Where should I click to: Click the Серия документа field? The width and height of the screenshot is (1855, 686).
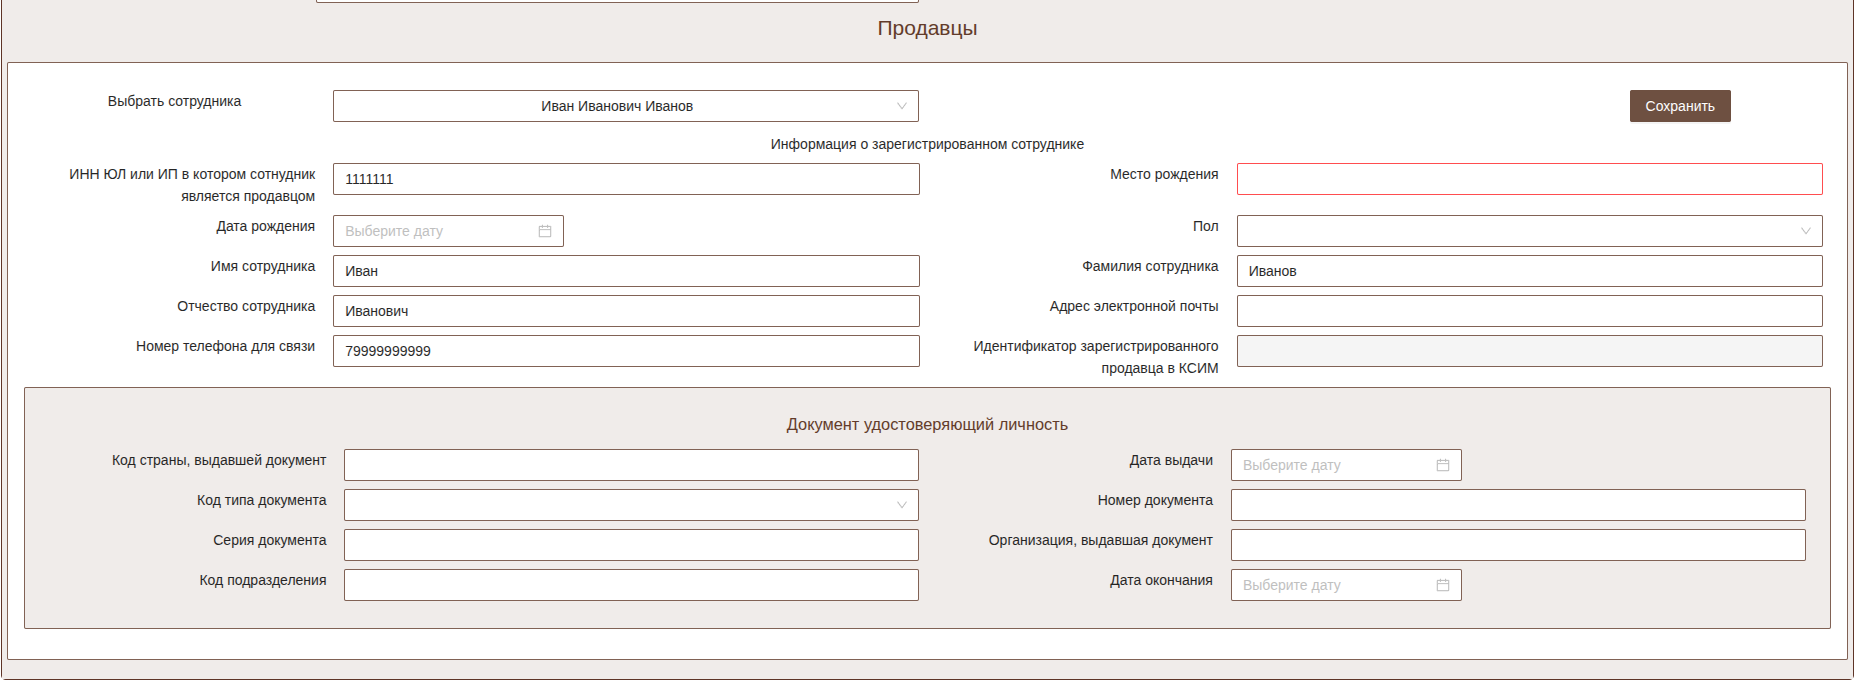[x=630, y=545]
